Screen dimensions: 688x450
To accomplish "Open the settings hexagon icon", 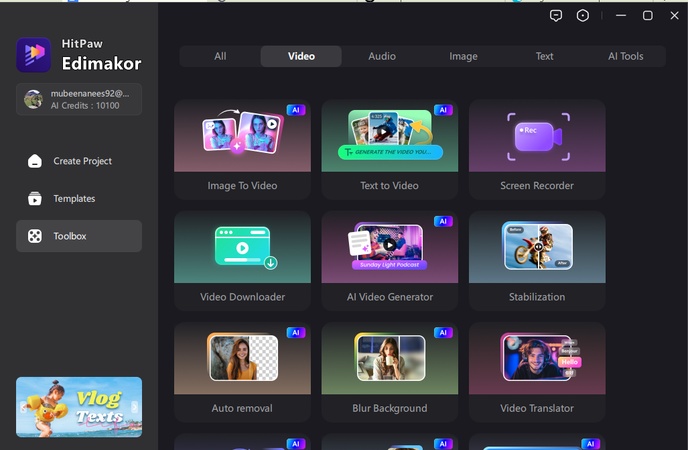I will 583,16.
